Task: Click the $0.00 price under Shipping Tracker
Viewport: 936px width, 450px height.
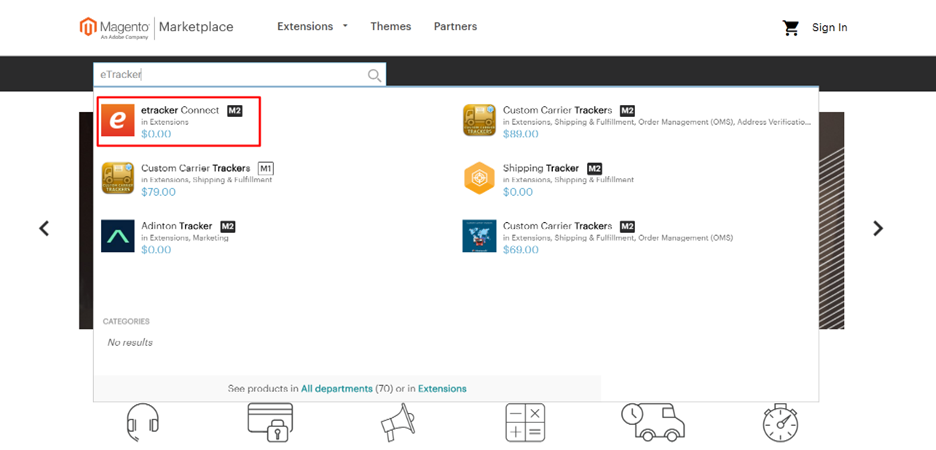Action: click(x=518, y=192)
